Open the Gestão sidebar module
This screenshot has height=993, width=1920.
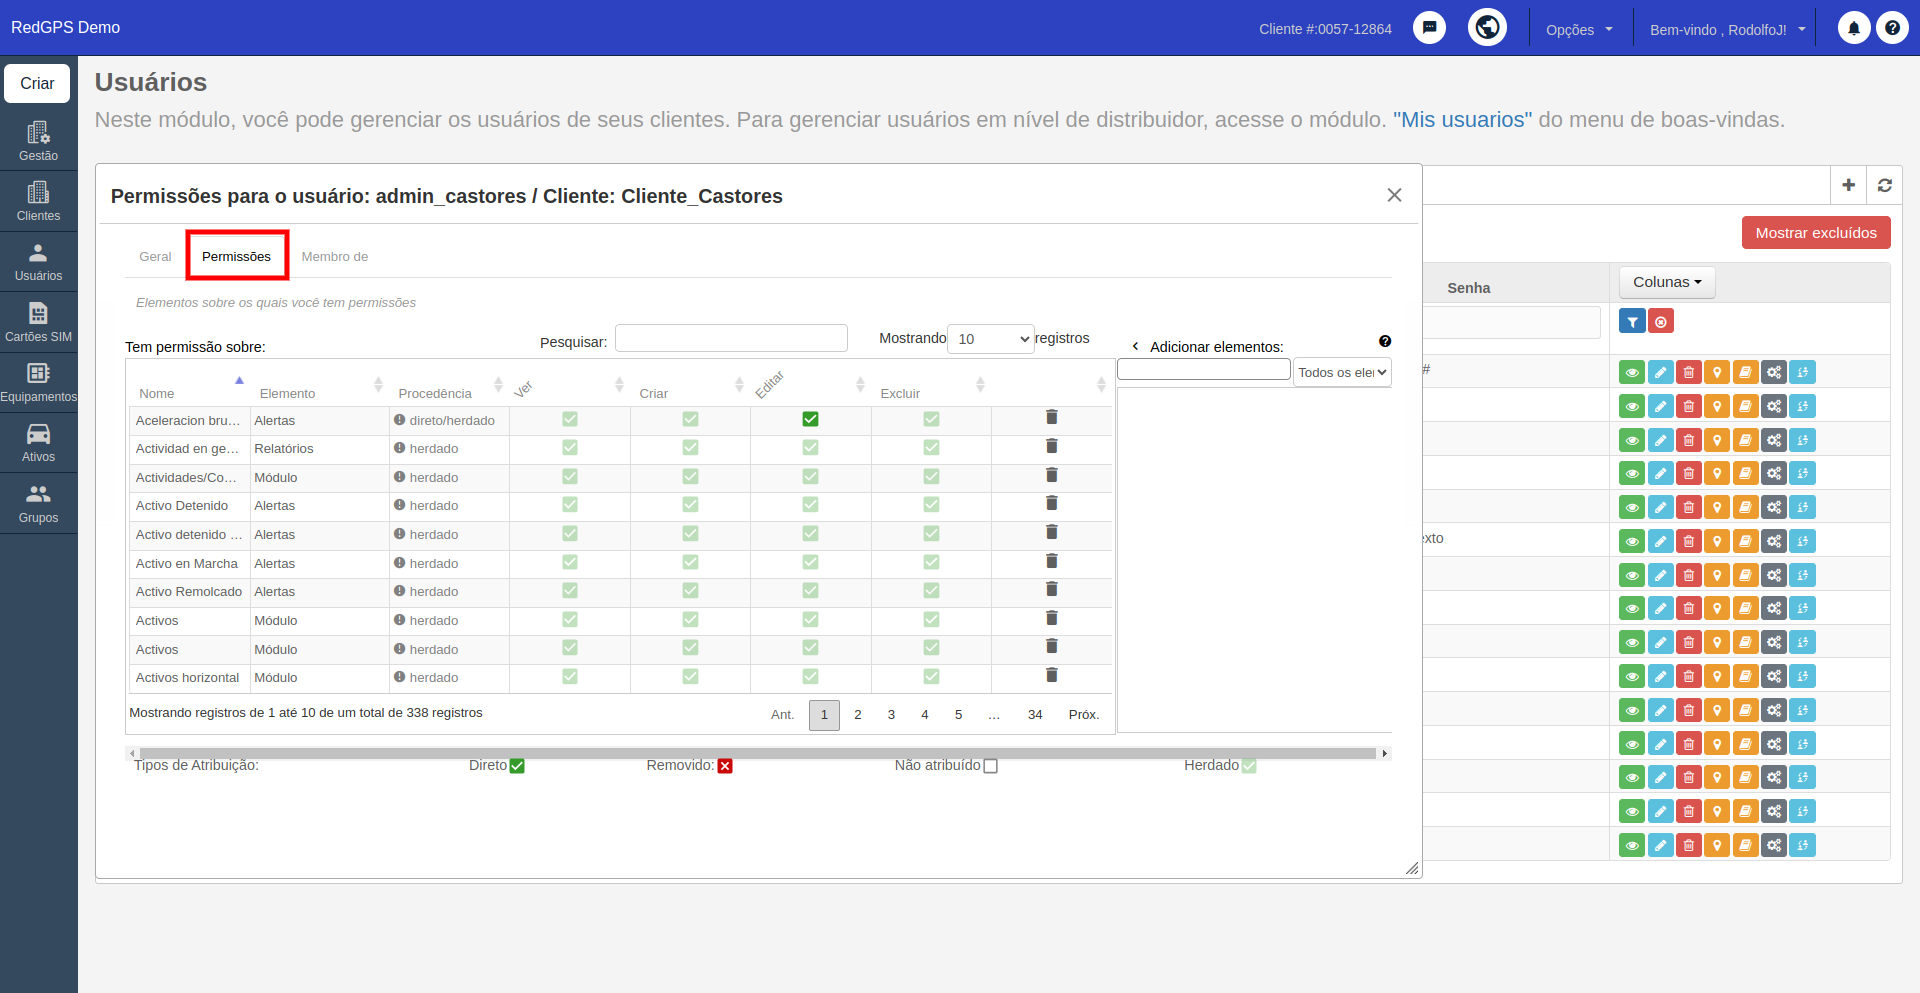pos(38,141)
